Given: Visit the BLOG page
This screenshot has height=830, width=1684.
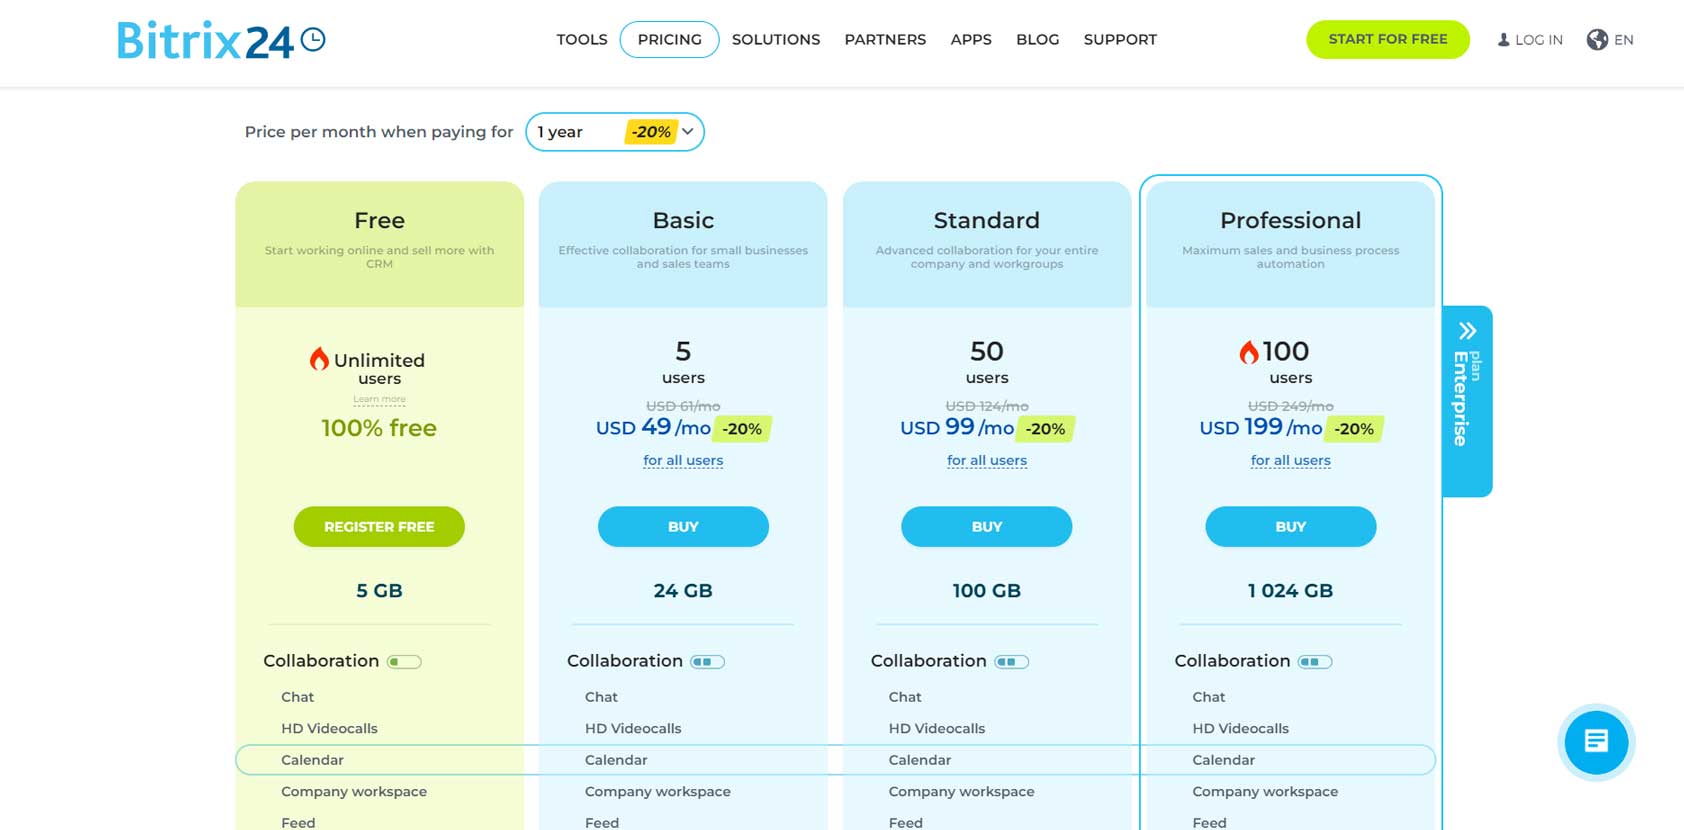Looking at the screenshot, I should point(1037,40).
